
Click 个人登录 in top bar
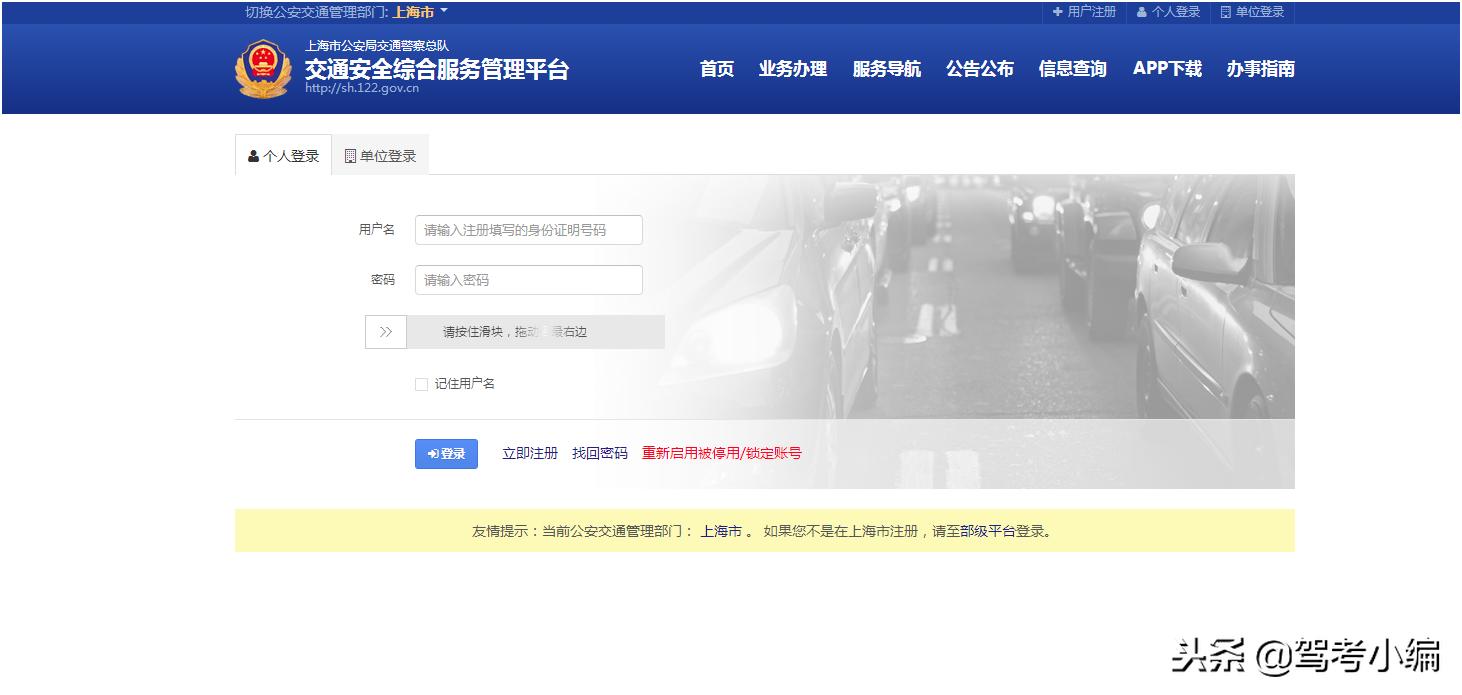coord(1168,12)
